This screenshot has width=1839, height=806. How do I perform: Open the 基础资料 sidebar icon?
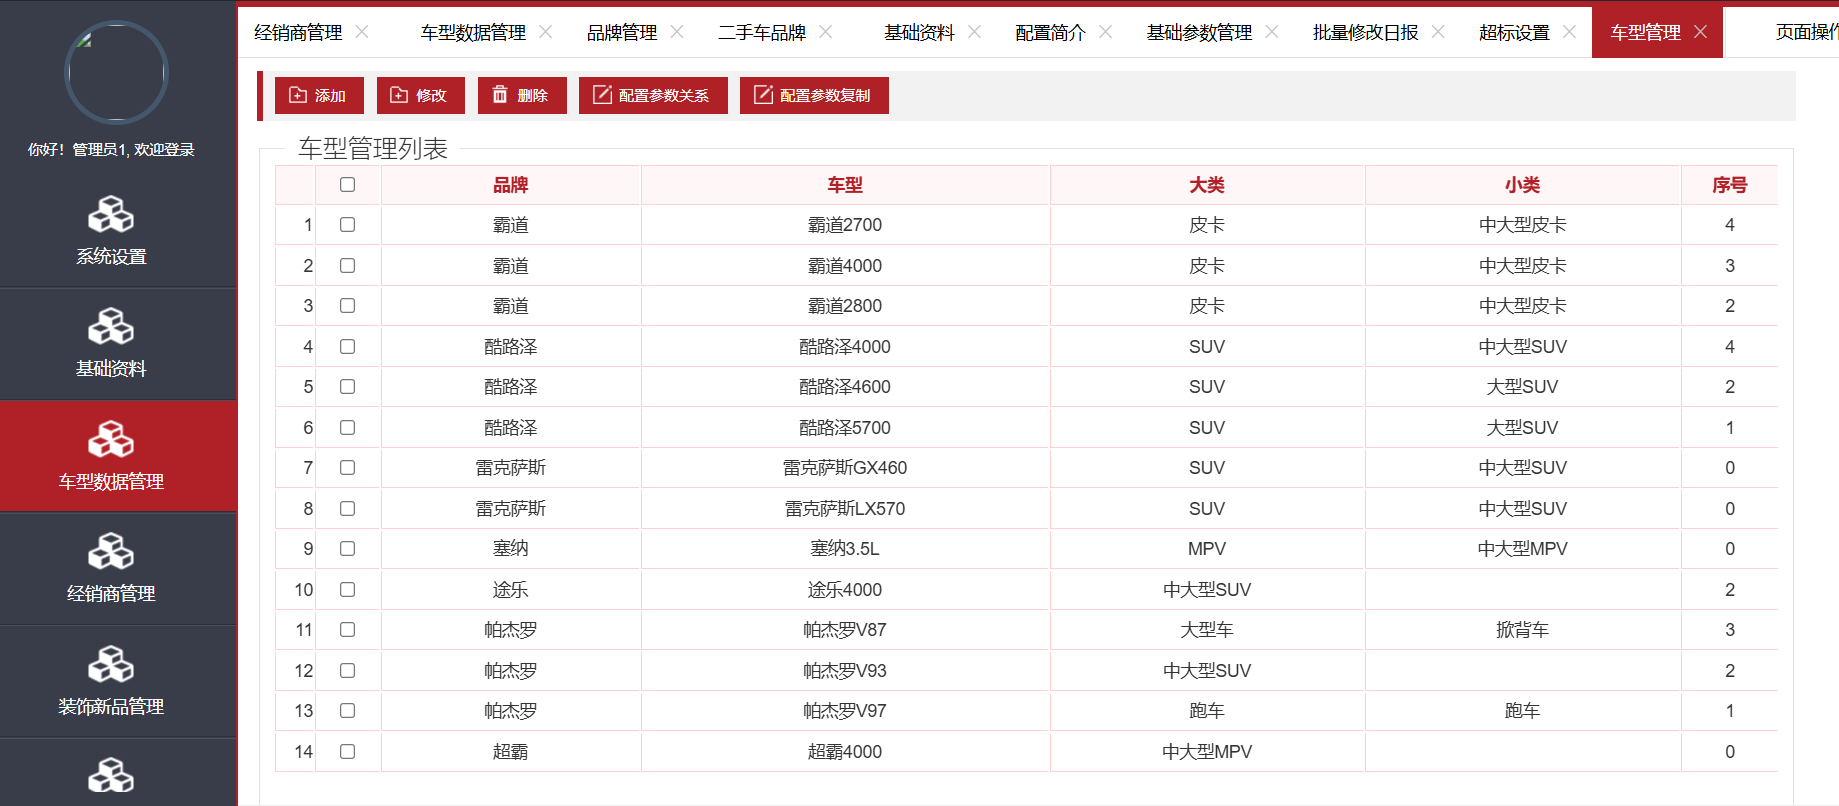(111, 327)
